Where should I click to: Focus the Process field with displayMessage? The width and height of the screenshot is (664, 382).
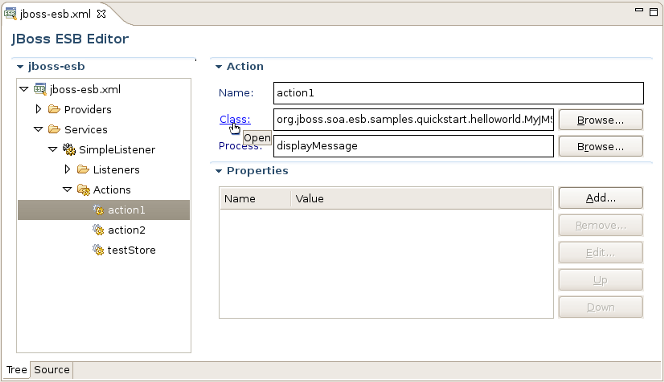click(x=413, y=146)
